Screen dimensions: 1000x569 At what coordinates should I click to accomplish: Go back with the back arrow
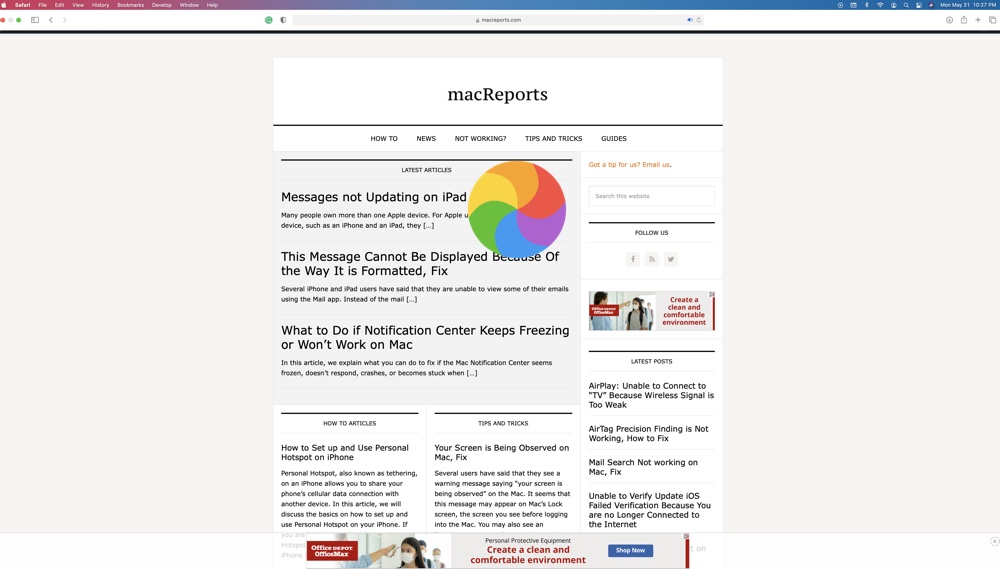click(x=51, y=20)
